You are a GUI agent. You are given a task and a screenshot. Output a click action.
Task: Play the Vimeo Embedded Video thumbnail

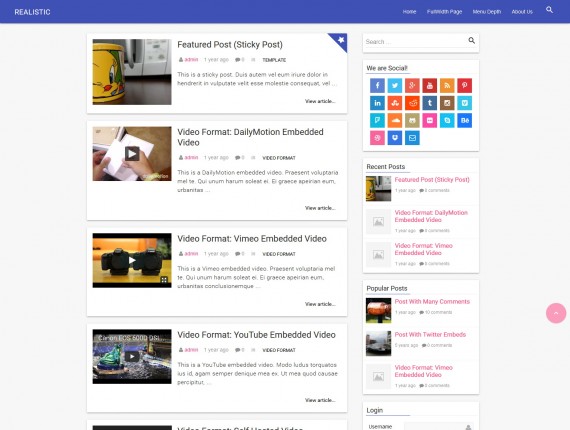click(x=132, y=260)
